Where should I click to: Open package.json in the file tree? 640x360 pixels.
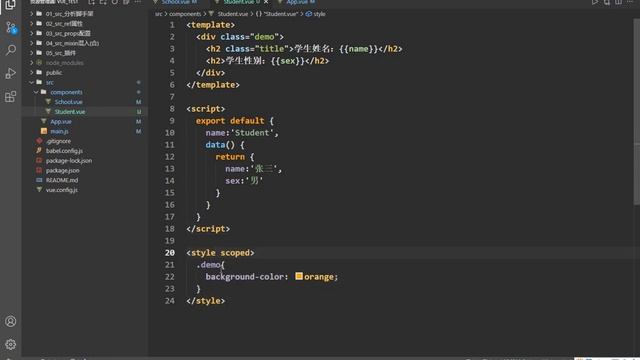(62, 170)
